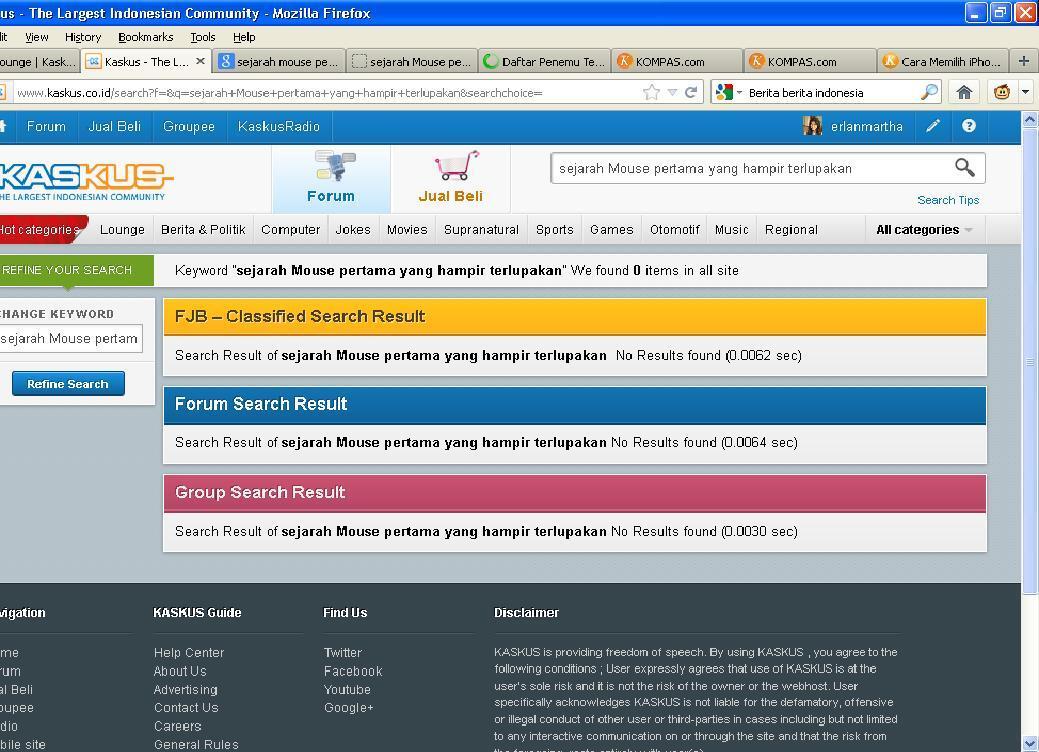This screenshot has height=752, width=1039.
Task: Open the View menu
Action: coord(36,37)
